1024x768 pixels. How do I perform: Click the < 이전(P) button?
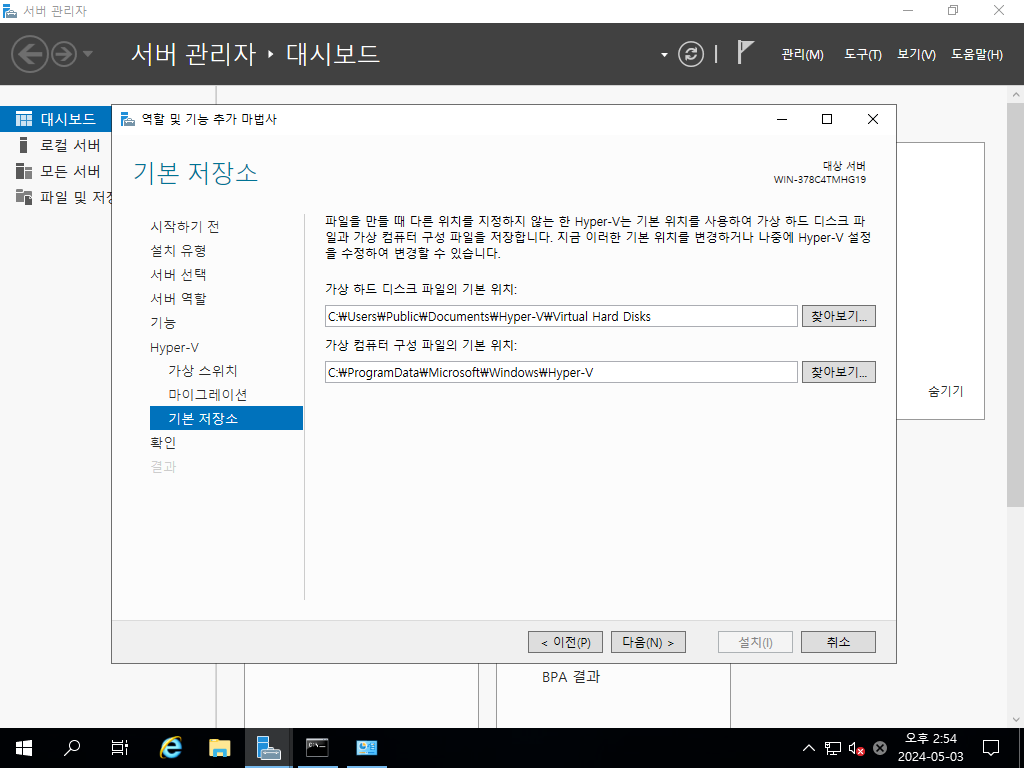tap(566, 642)
